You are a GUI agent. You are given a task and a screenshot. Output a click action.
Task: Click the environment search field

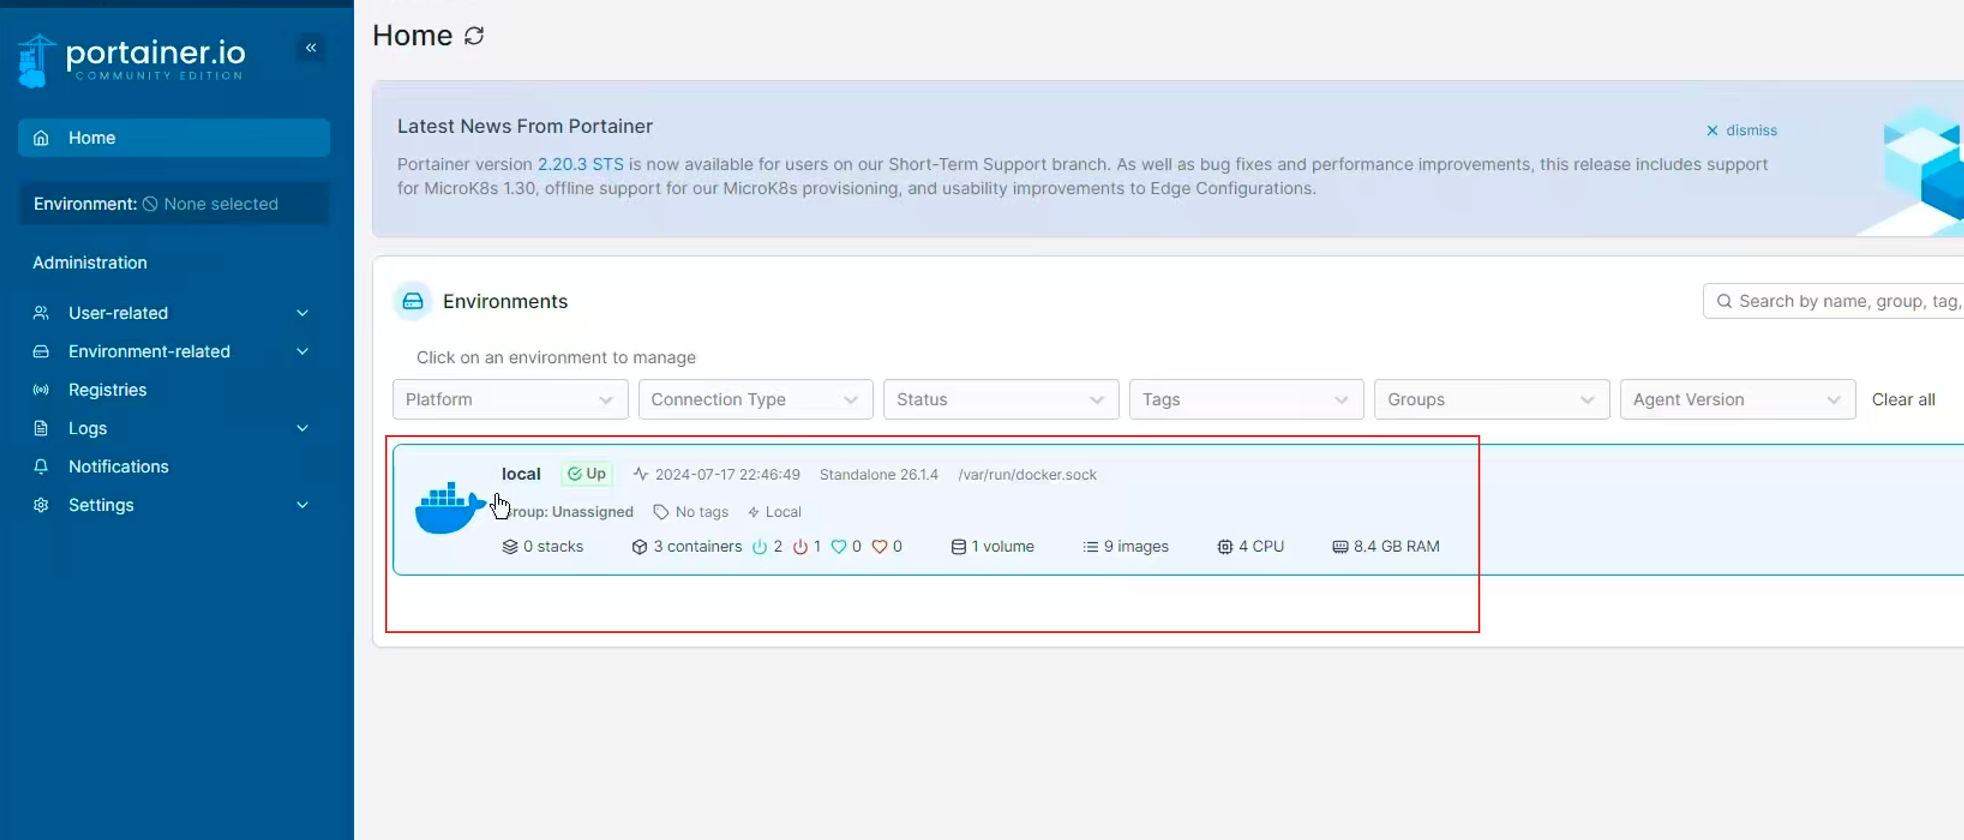(x=1834, y=301)
